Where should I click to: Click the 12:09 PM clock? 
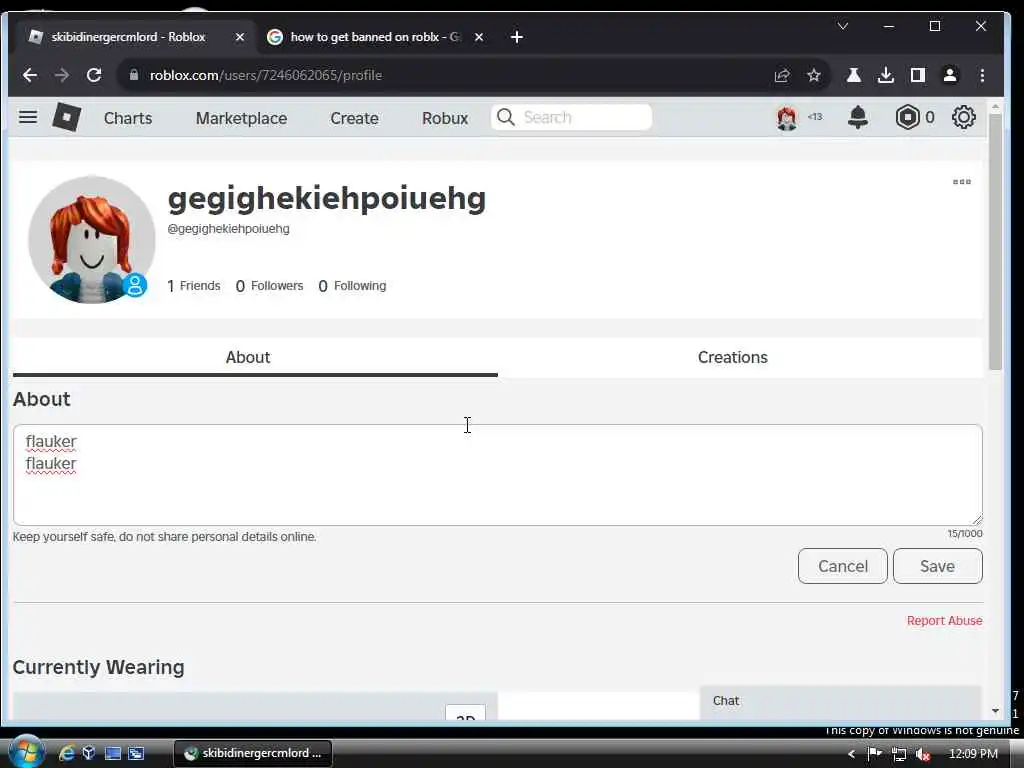973,754
